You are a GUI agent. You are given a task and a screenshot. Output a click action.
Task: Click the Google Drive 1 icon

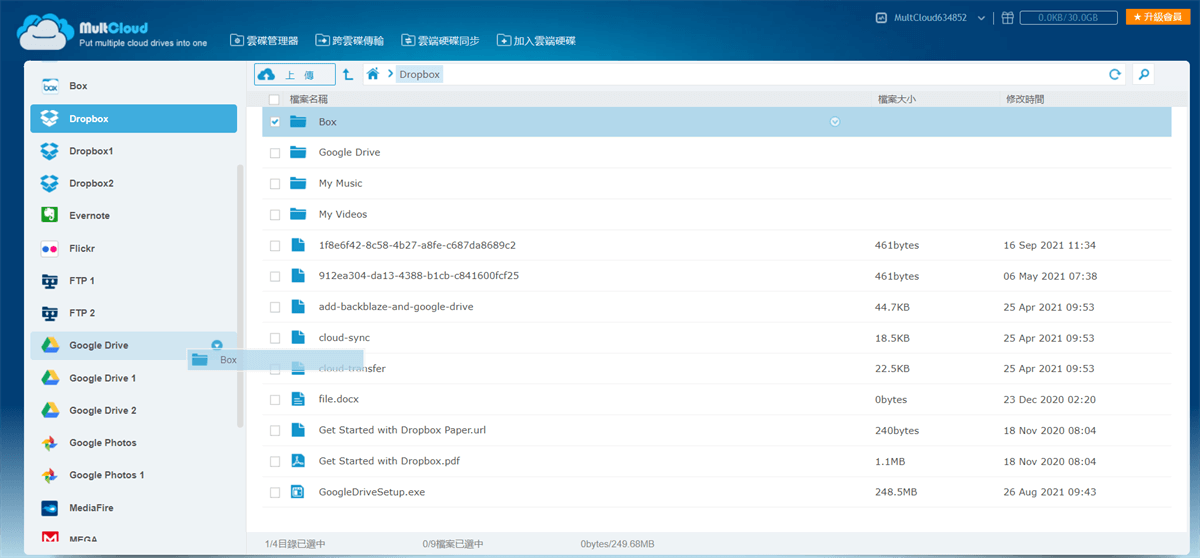click(49, 378)
